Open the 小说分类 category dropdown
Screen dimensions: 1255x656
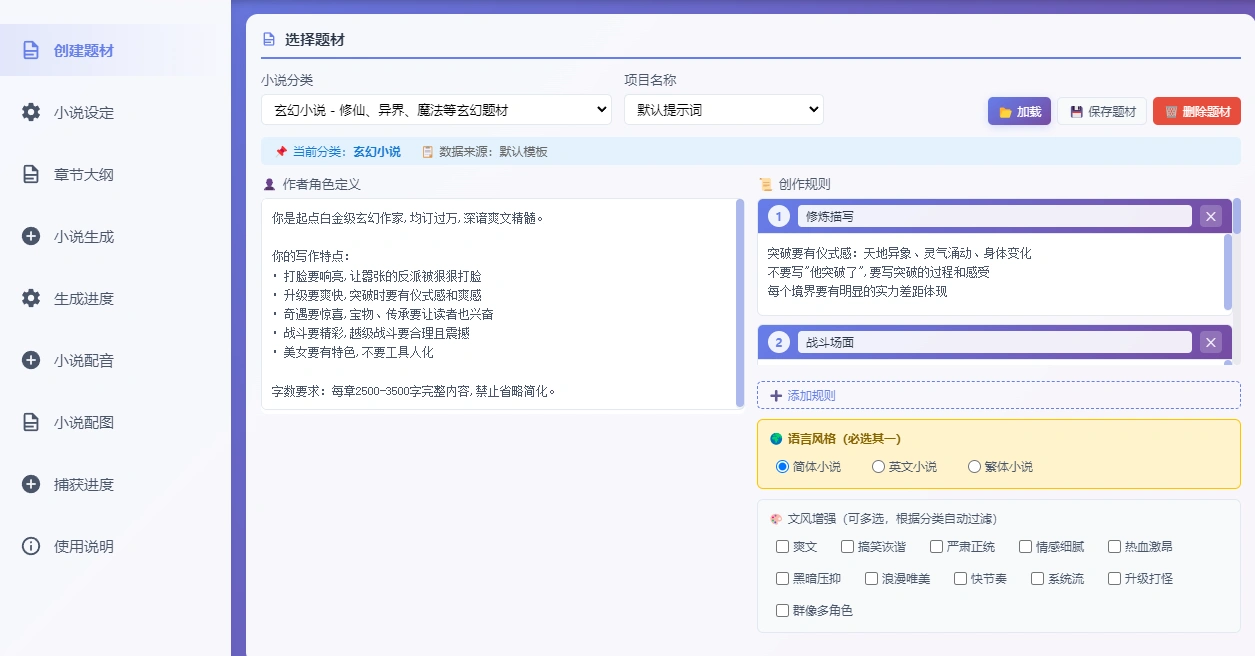pyautogui.click(x=434, y=109)
